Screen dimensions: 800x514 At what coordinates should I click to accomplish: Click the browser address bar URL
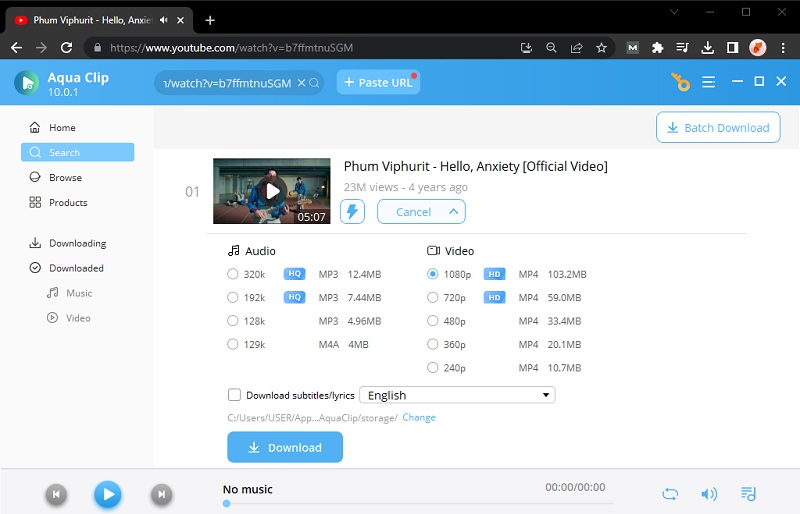(232, 48)
